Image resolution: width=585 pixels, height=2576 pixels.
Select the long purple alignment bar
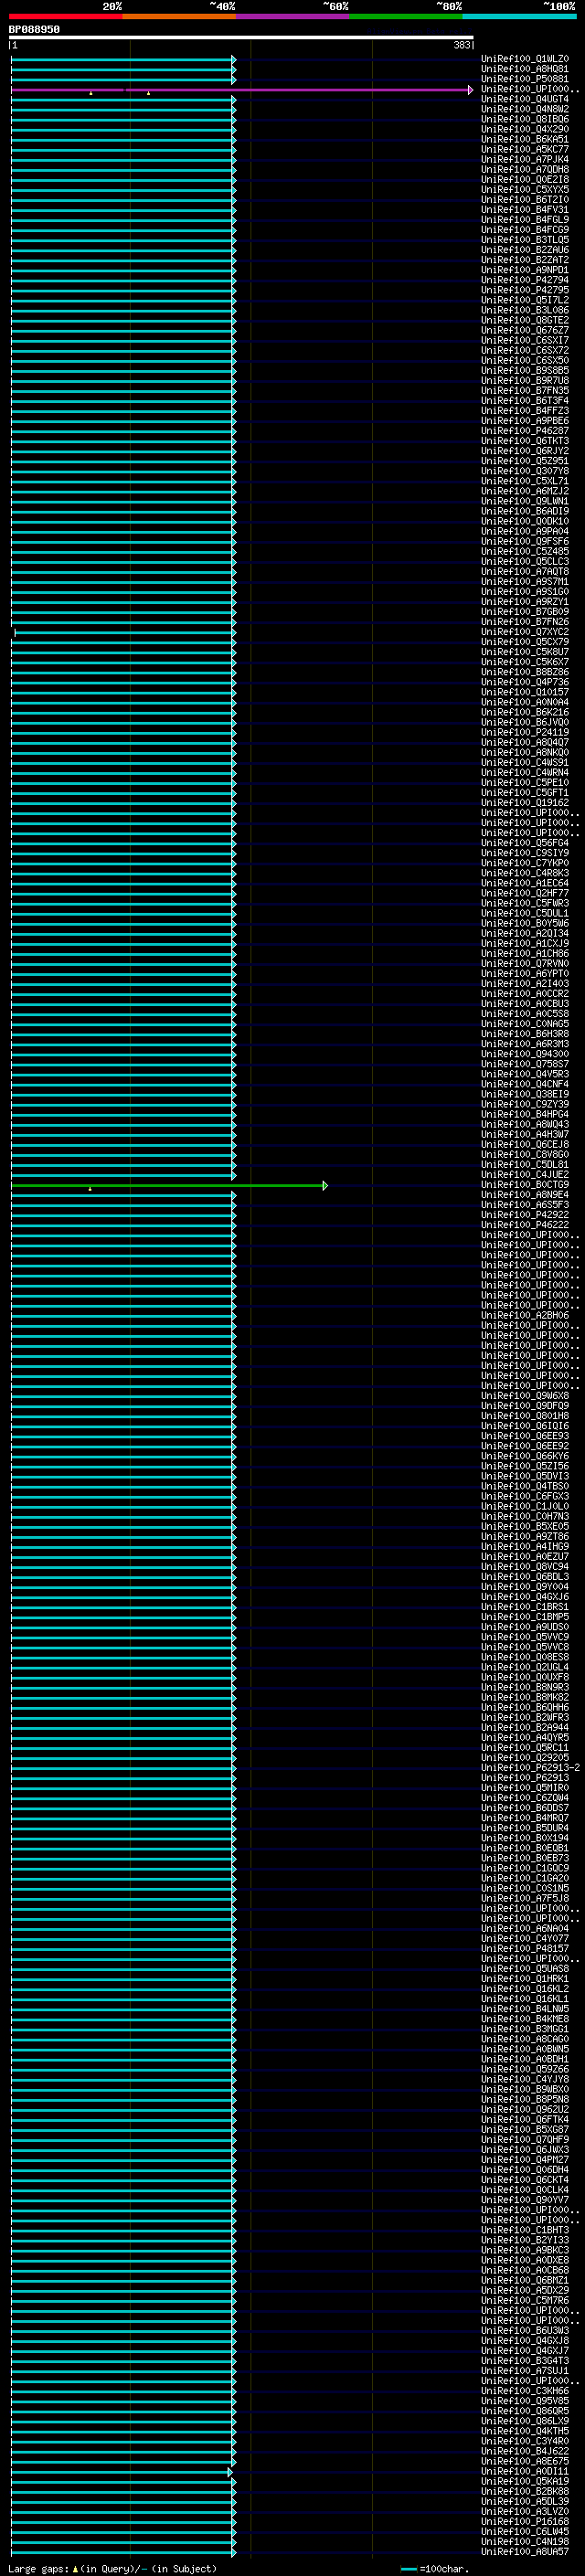pyautogui.click(x=241, y=90)
